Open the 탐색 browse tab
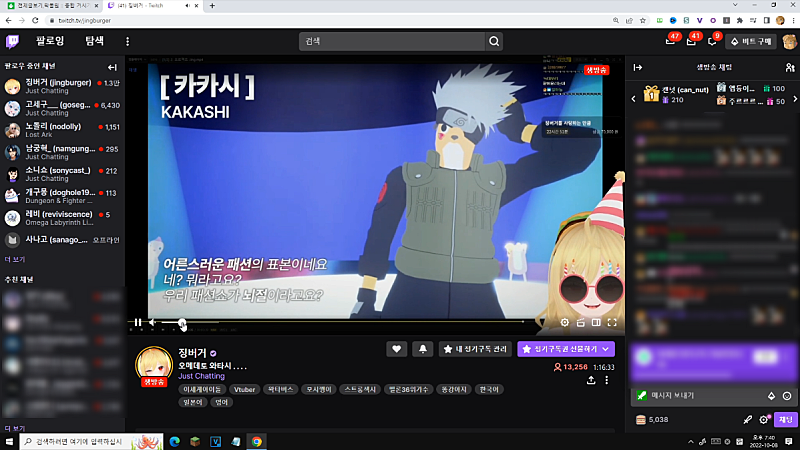800x450 pixels. pos(95,41)
